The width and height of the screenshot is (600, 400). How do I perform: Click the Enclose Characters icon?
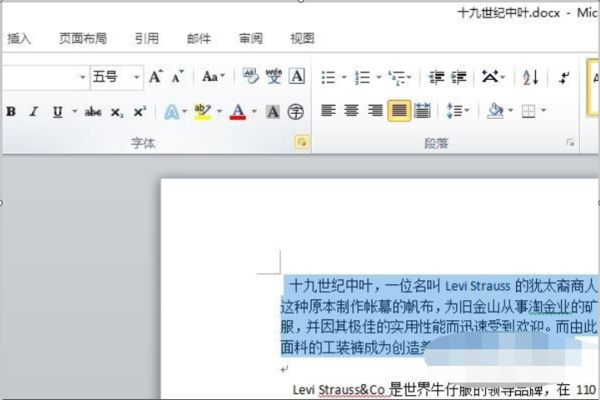click(295, 112)
